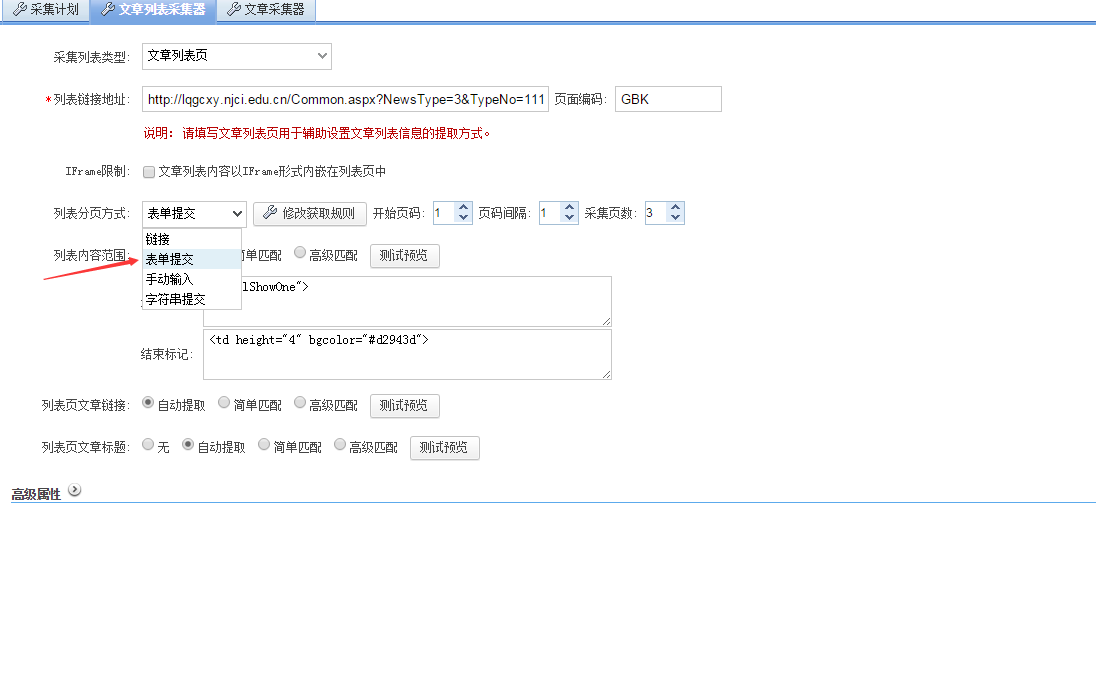The height and width of the screenshot is (676, 1096).
Task: Click wrench icon on 文章采集器 tab
Action: [x=233, y=10]
